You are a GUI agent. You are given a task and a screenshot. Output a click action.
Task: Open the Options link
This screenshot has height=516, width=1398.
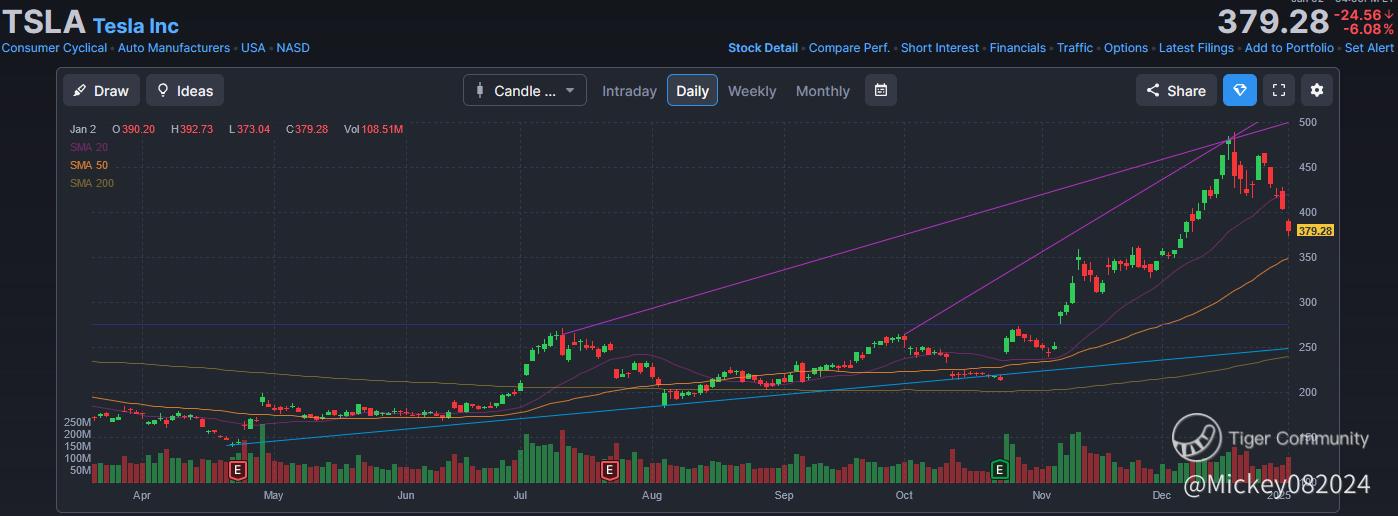click(1126, 48)
